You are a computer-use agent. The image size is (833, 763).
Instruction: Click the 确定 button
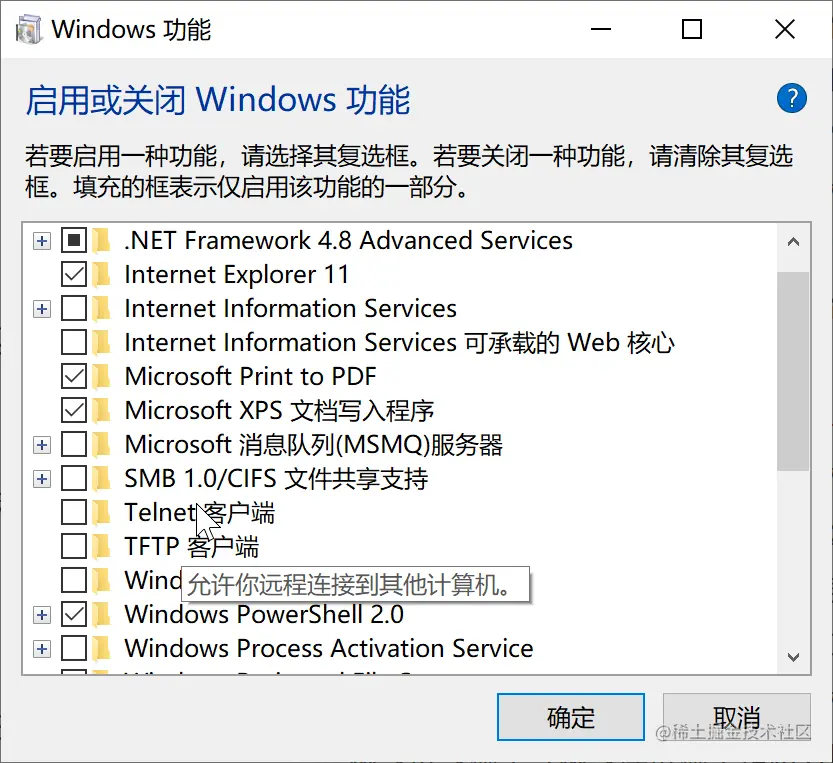pos(570,716)
